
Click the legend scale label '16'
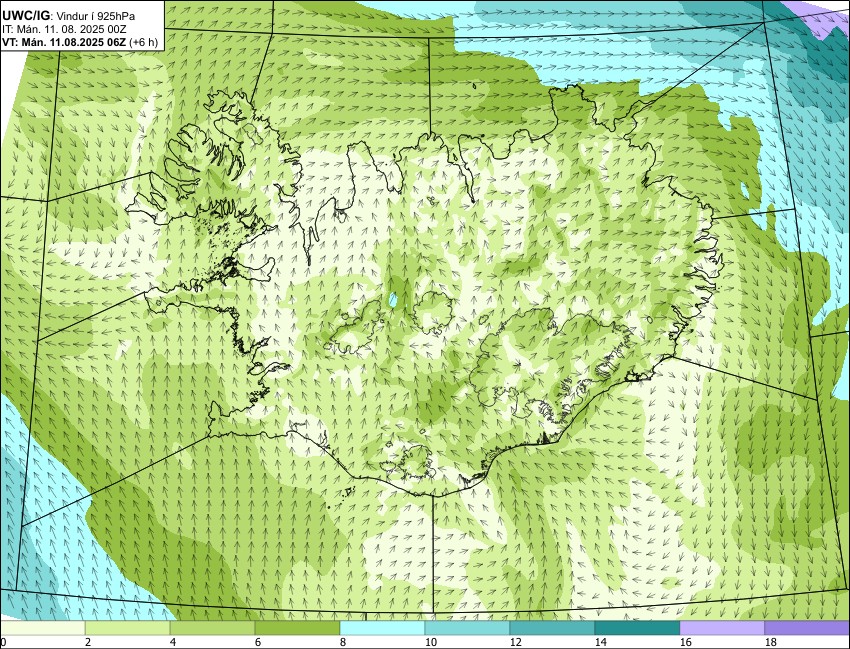(686, 642)
